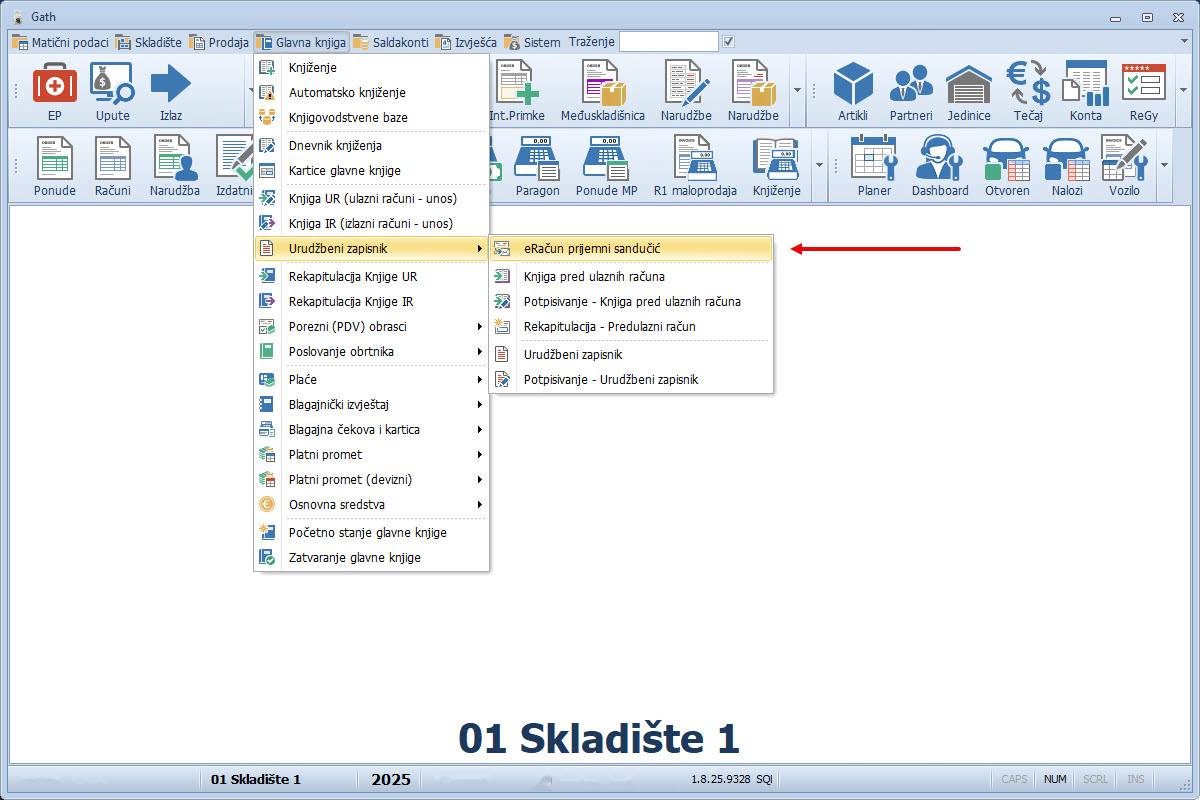
Task: Choose Knjiga pred ulaznih računa
Action: 594,277
